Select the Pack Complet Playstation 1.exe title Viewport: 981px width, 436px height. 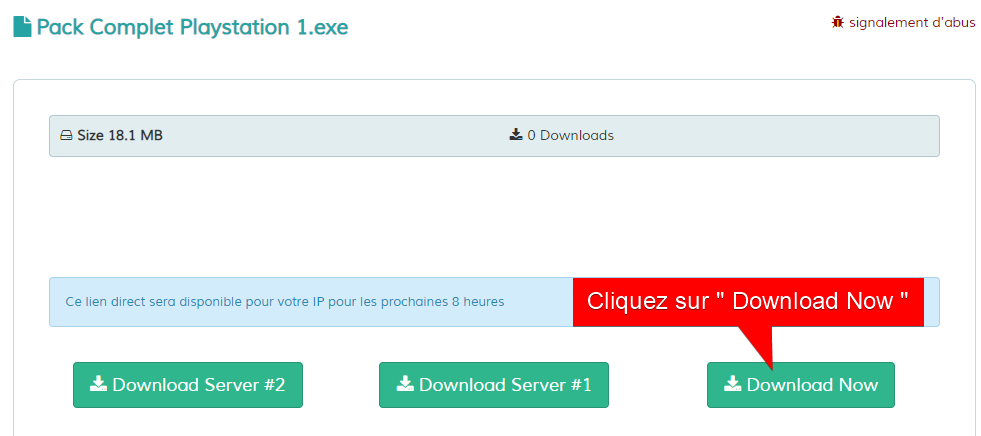(x=192, y=28)
